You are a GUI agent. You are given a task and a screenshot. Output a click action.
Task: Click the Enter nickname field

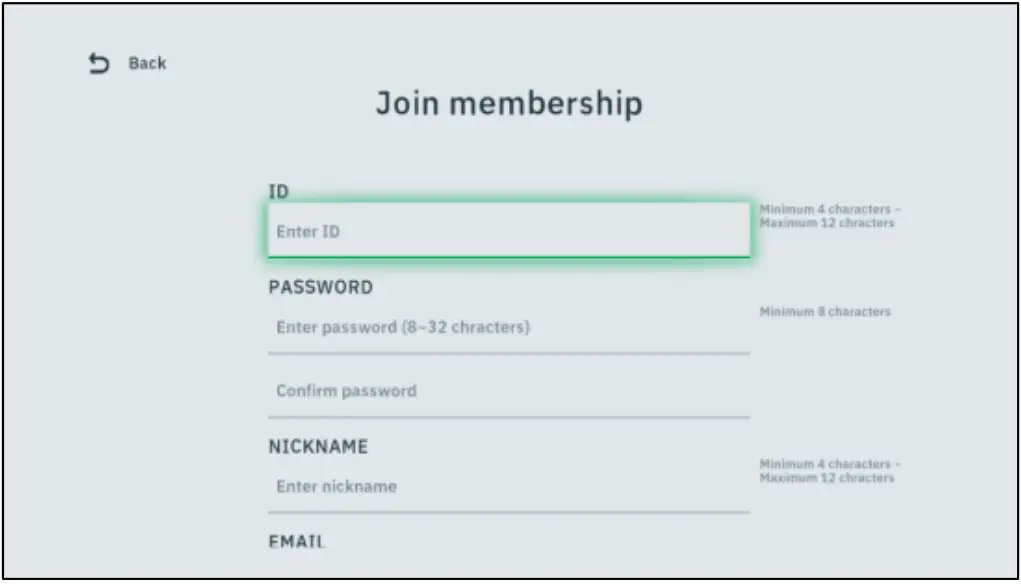(508, 486)
